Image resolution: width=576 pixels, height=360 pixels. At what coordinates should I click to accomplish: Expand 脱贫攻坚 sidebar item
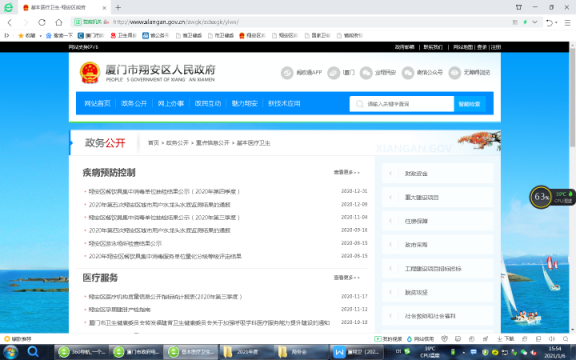pyautogui.click(x=438, y=292)
